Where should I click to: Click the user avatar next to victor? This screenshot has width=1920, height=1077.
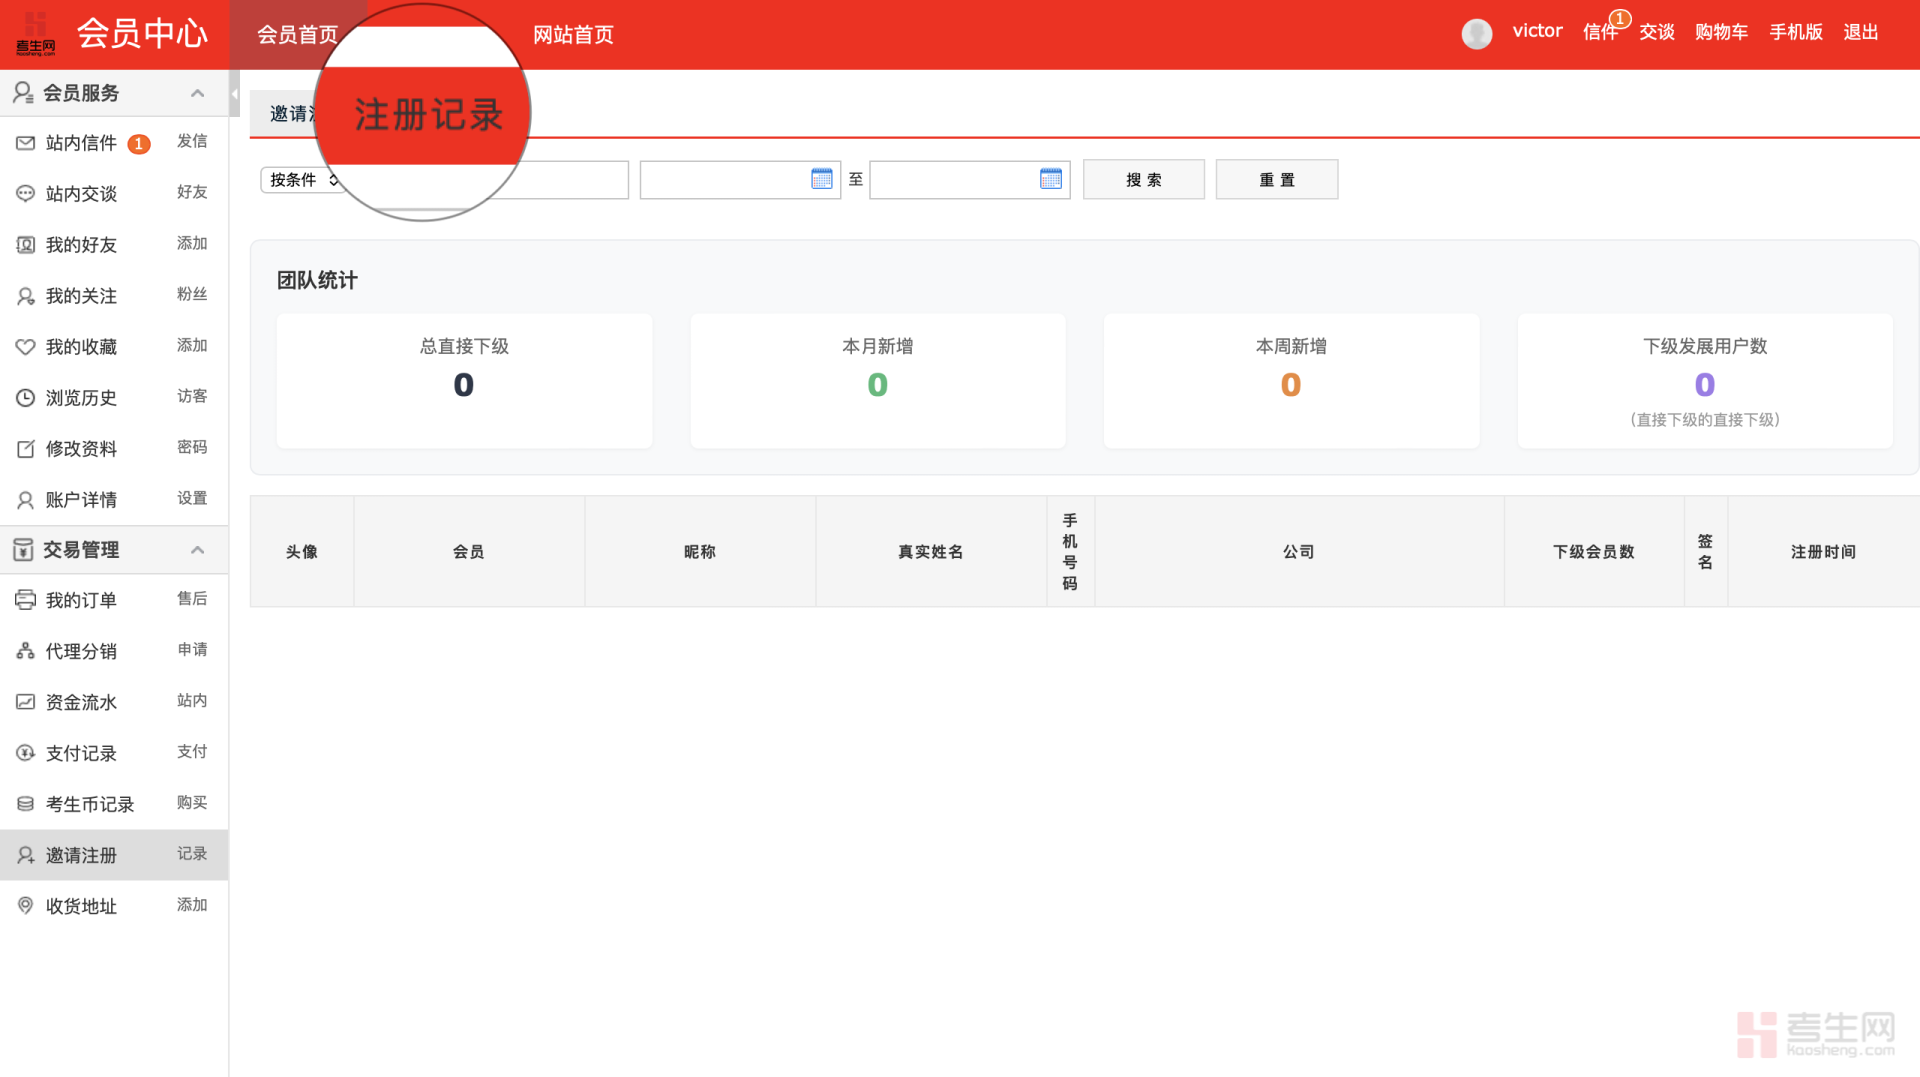[x=1476, y=33]
